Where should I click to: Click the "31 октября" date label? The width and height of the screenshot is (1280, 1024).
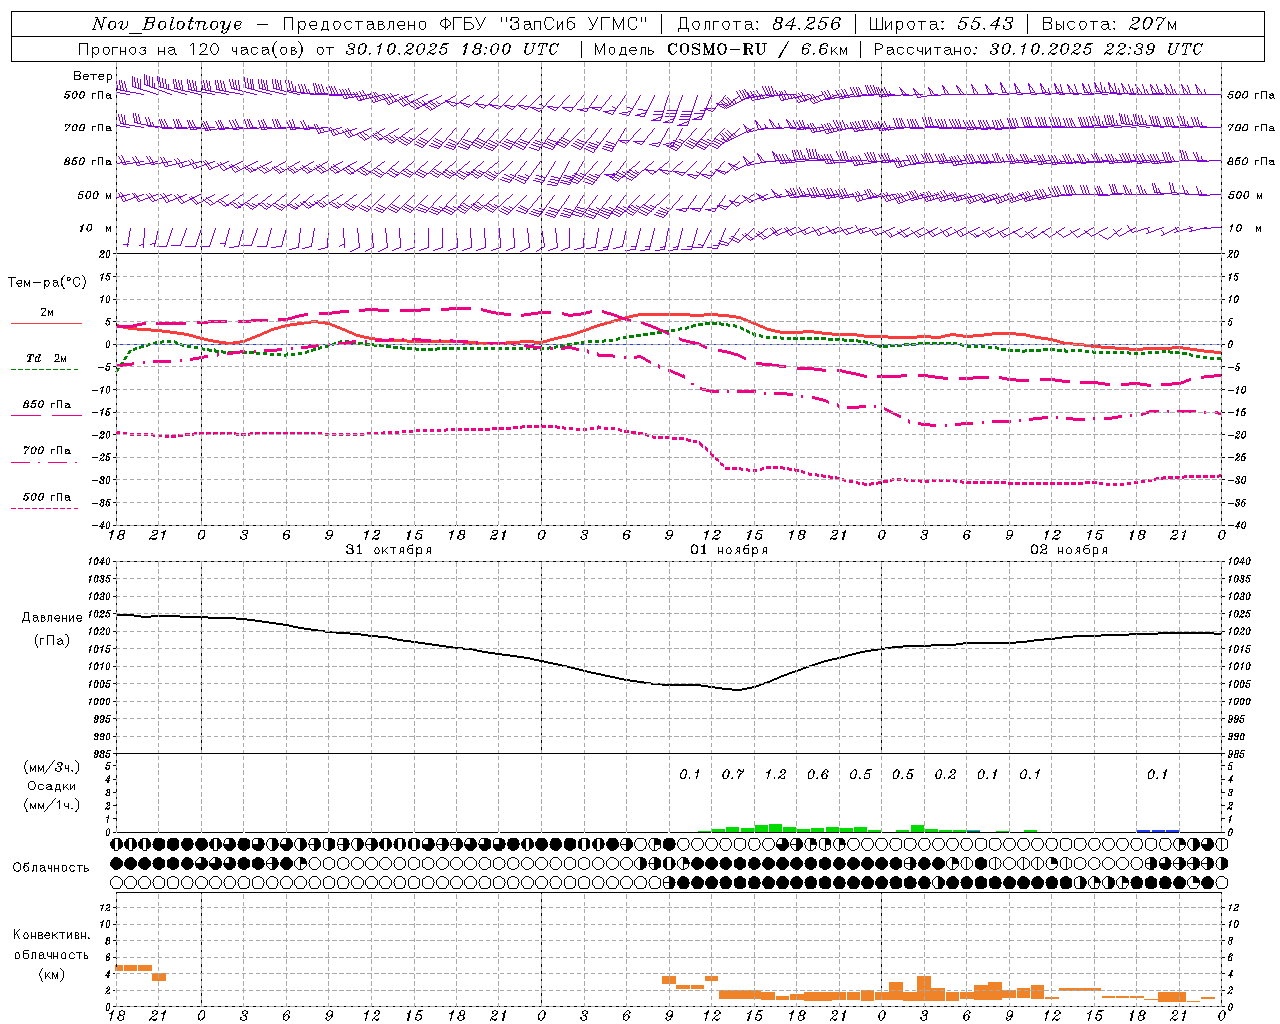389,550
